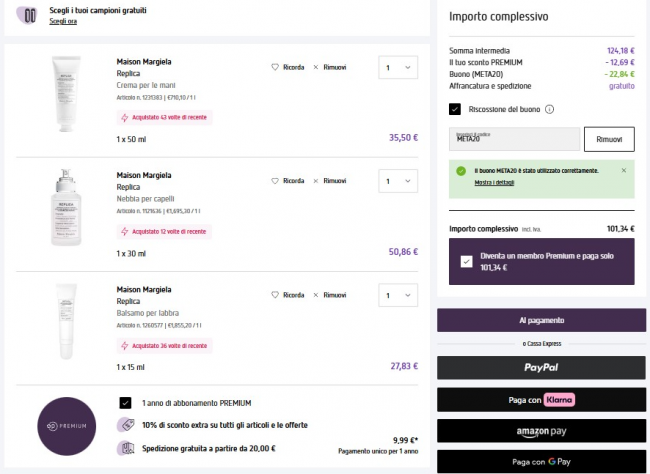Open the Scegli ora samples link
The image size is (650, 474).
coord(63,20)
